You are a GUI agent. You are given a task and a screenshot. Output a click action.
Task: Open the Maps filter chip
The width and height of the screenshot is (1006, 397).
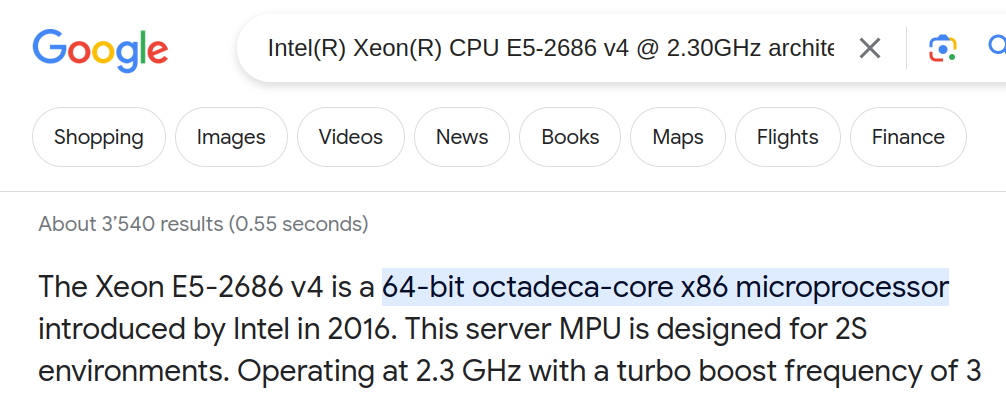(x=678, y=137)
